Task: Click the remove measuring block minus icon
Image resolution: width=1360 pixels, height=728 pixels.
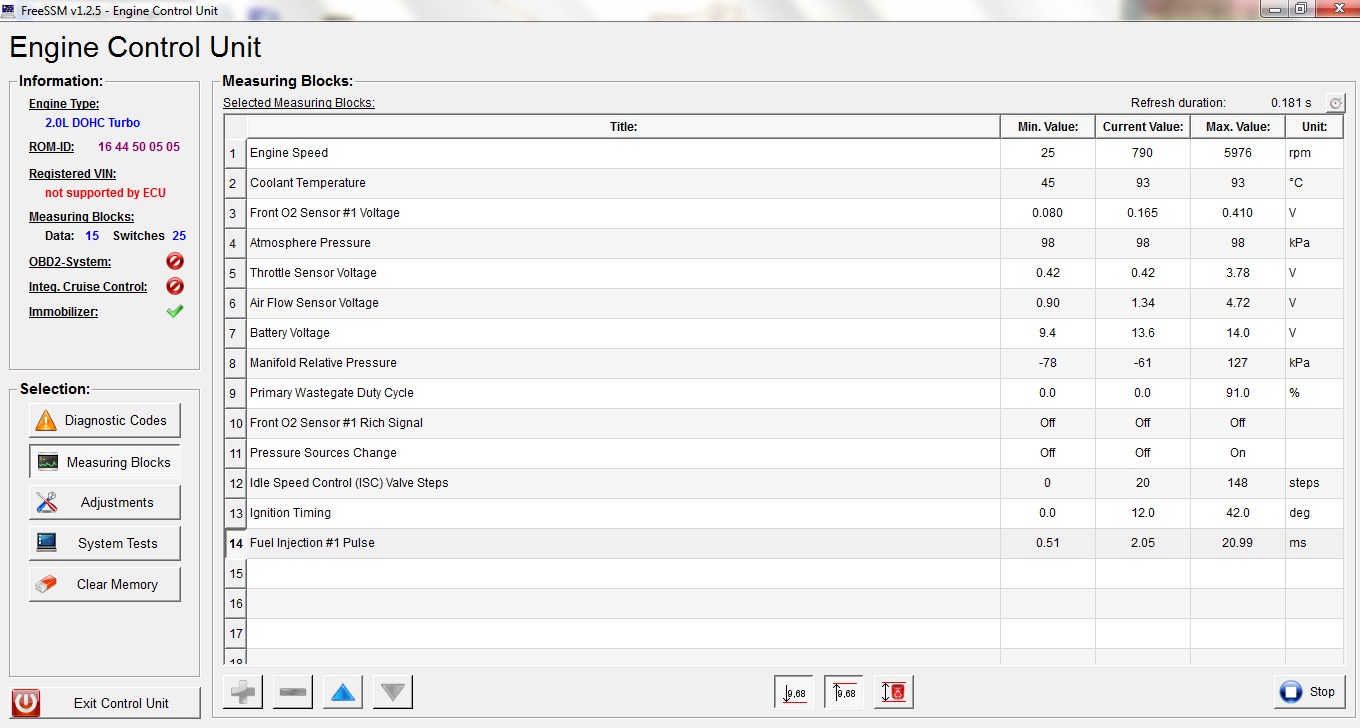Action: click(x=292, y=691)
